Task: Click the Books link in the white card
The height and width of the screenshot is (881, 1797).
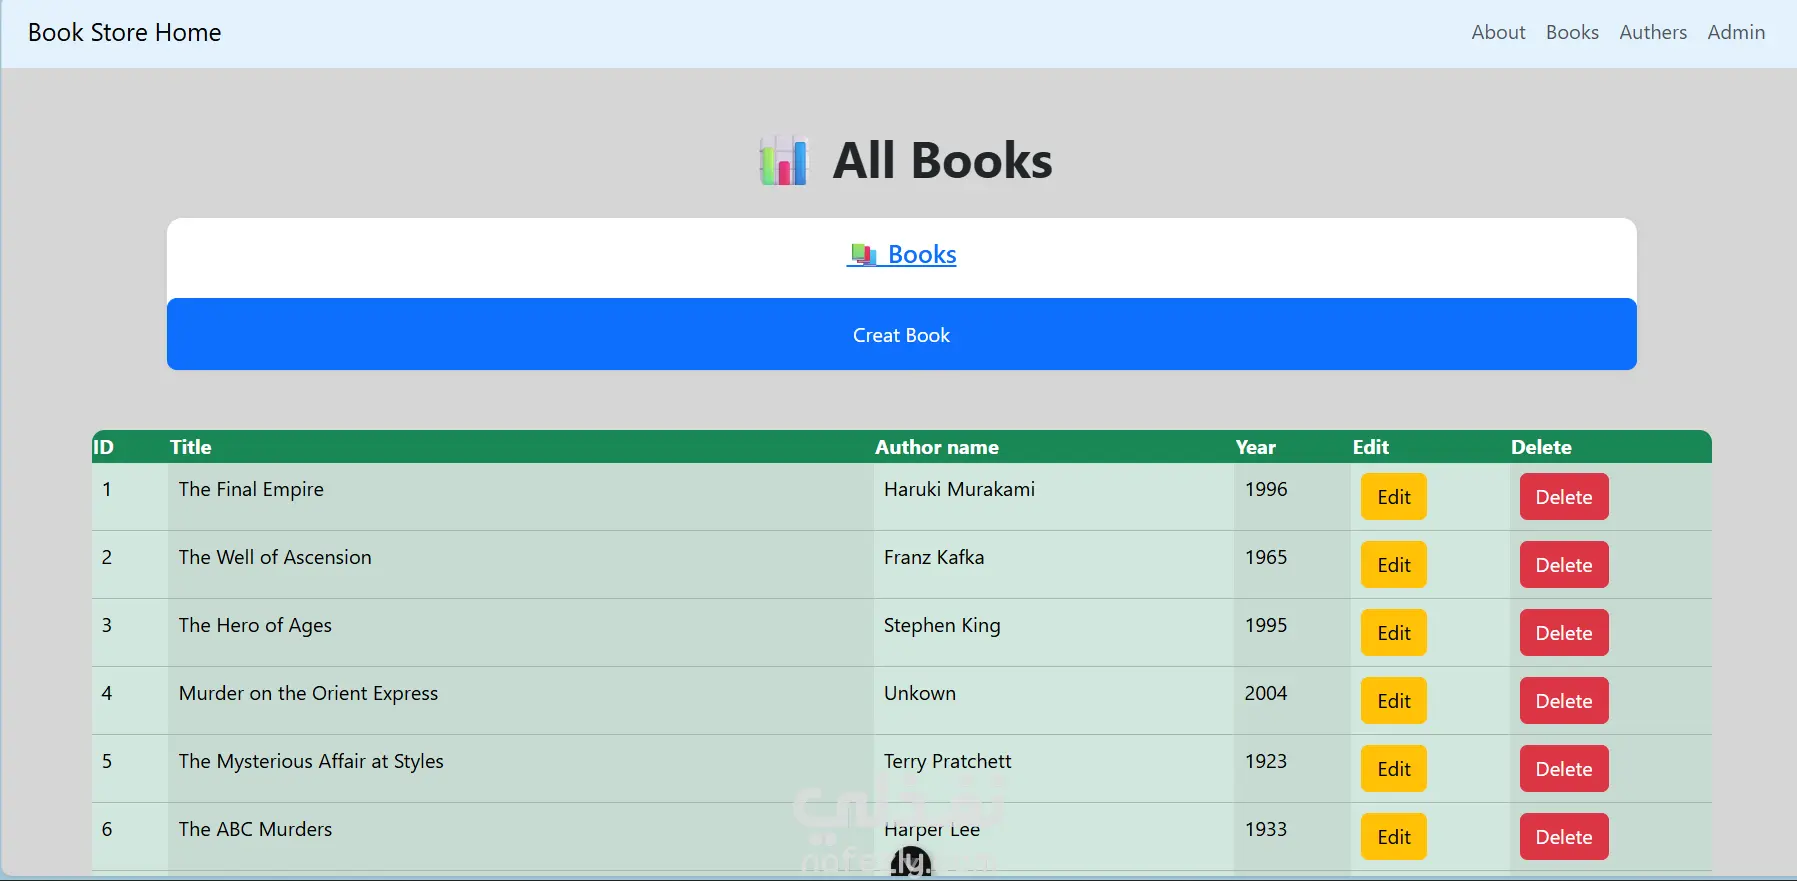Action: [902, 254]
